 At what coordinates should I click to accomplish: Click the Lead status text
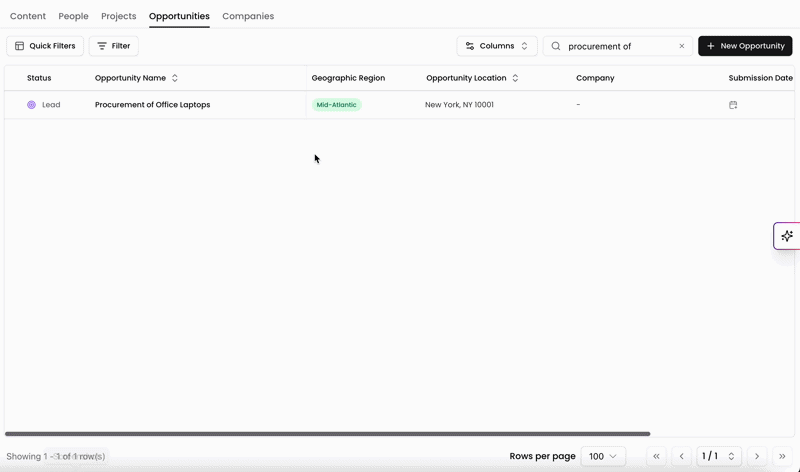51,105
